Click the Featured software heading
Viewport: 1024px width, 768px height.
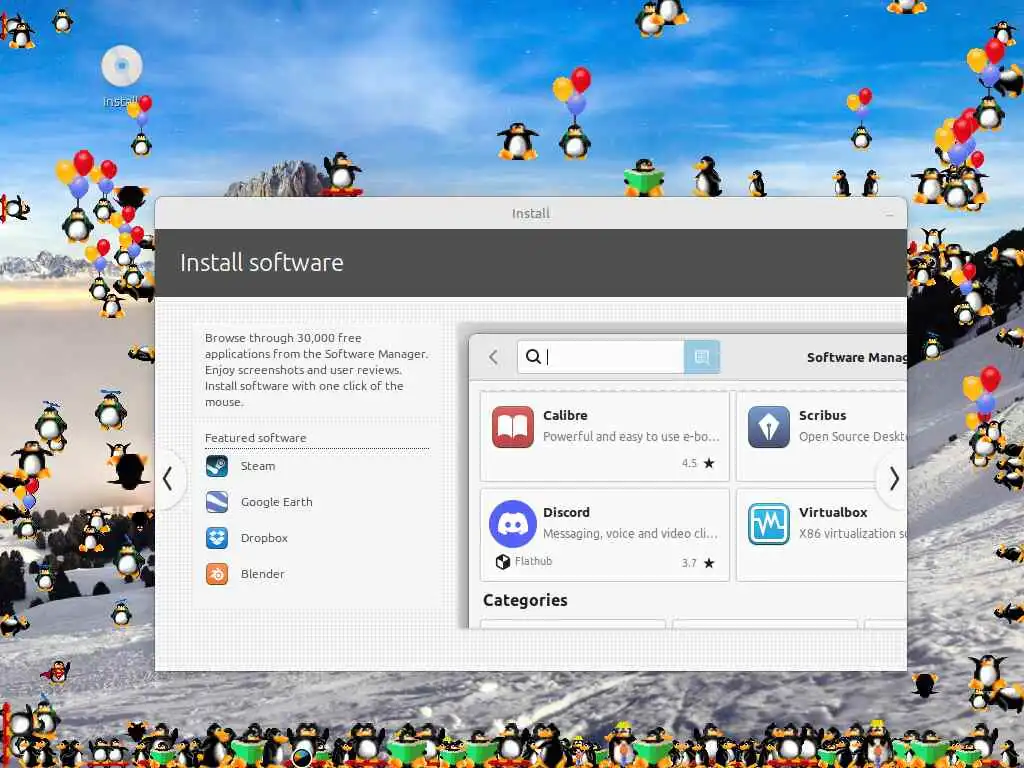[x=255, y=438]
